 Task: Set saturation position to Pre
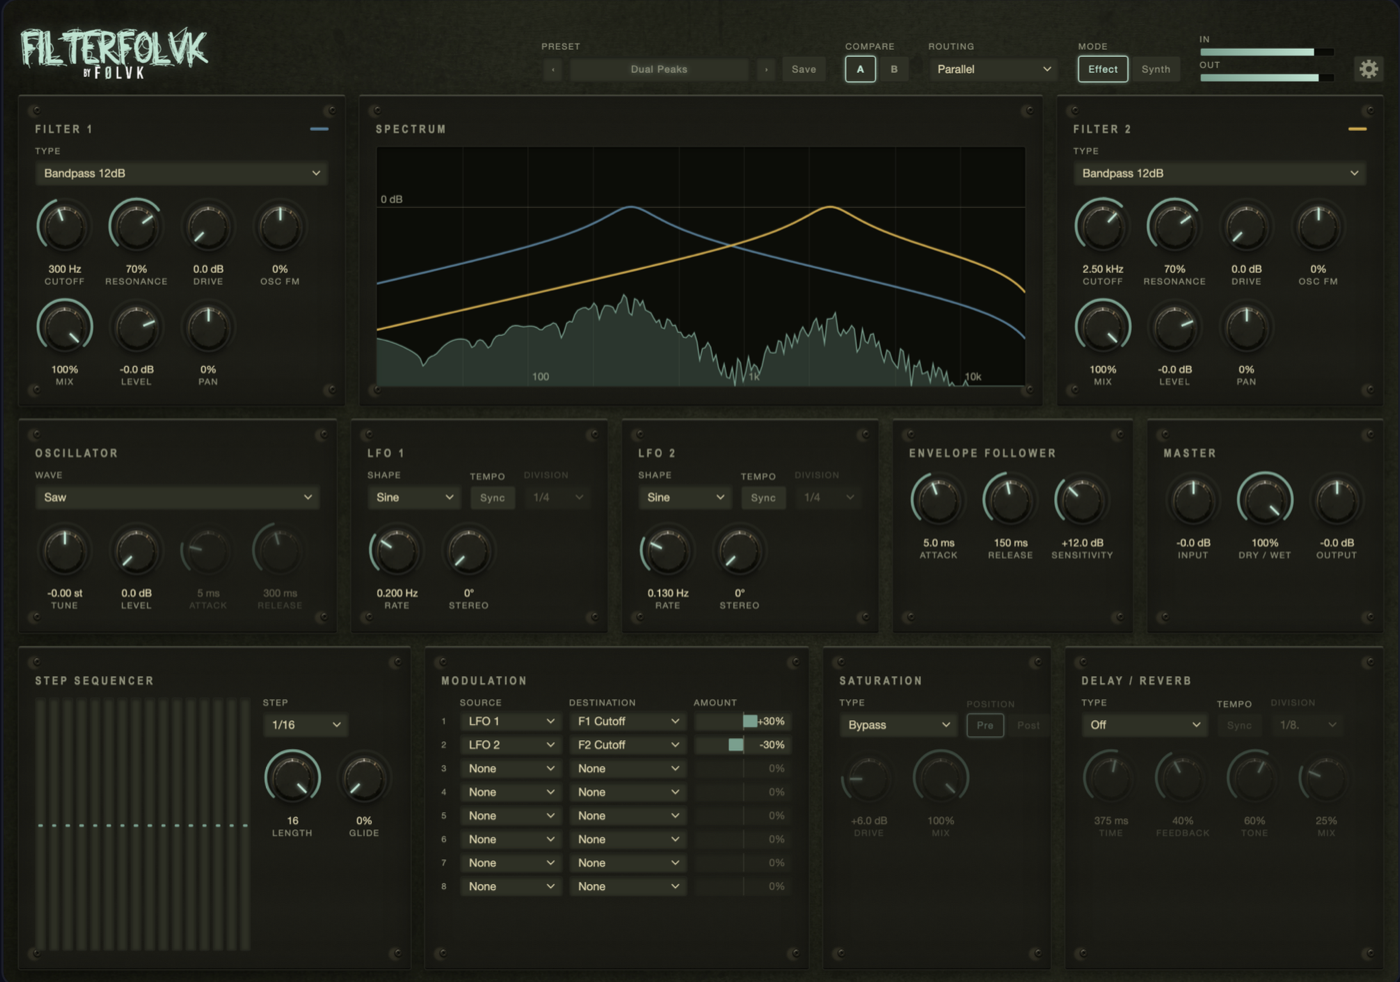985,725
